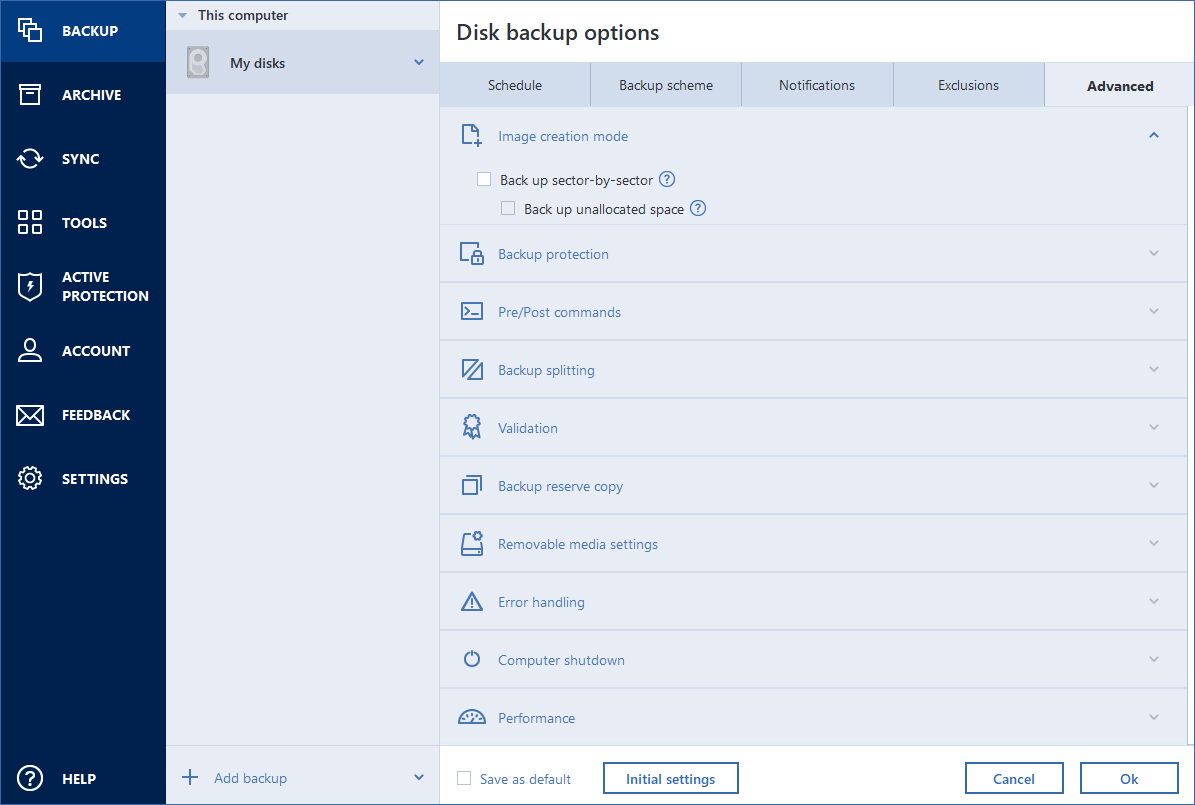Enable Back up sector-by-sector checkbox
The height and width of the screenshot is (805, 1195).
point(484,180)
